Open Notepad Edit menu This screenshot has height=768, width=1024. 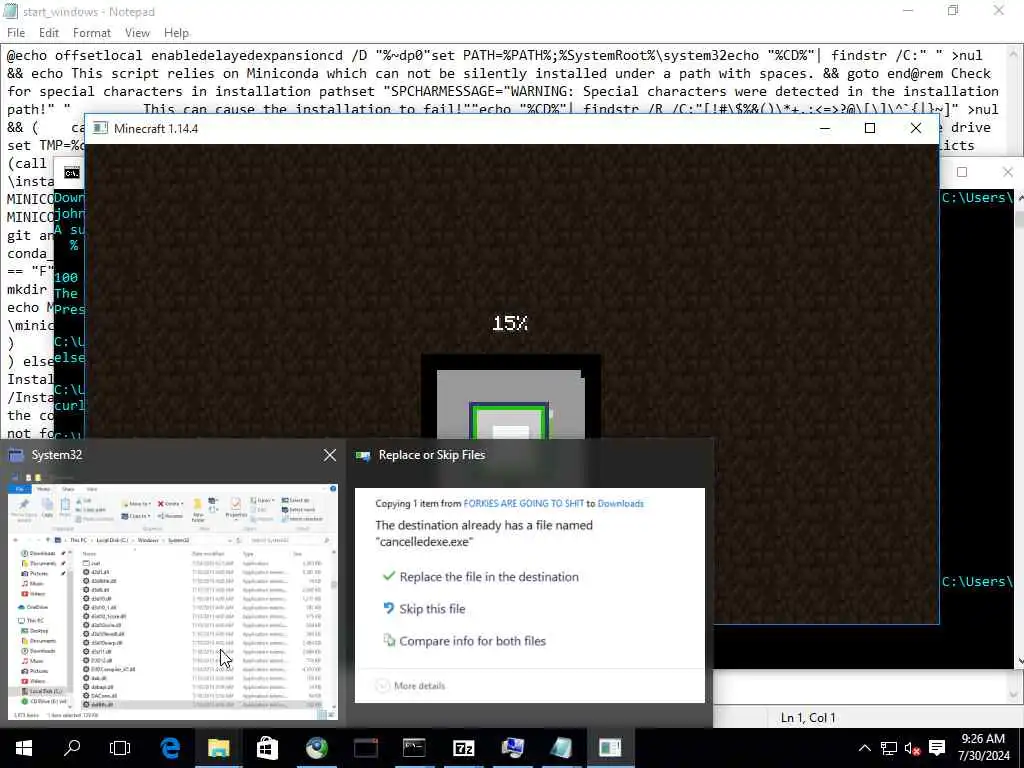point(49,33)
